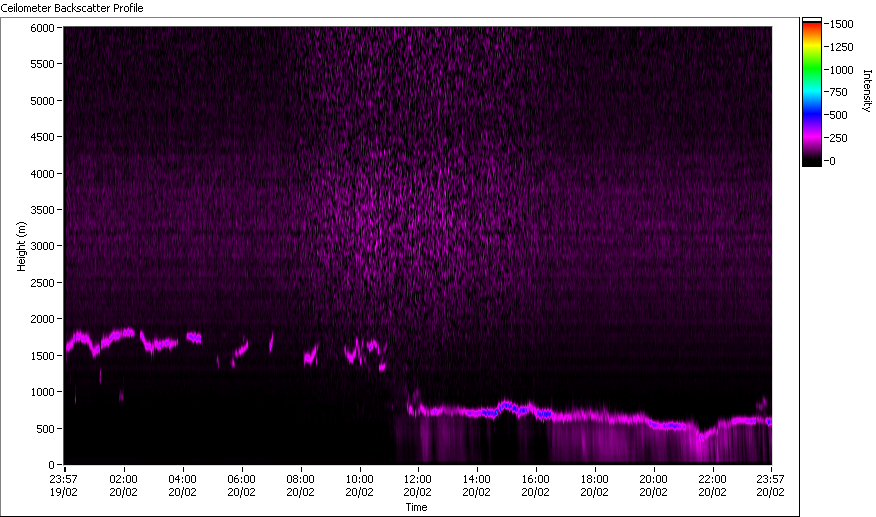Click the 4000 height tick label
The height and width of the screenshot is (517, 876).
pos(42,174)
